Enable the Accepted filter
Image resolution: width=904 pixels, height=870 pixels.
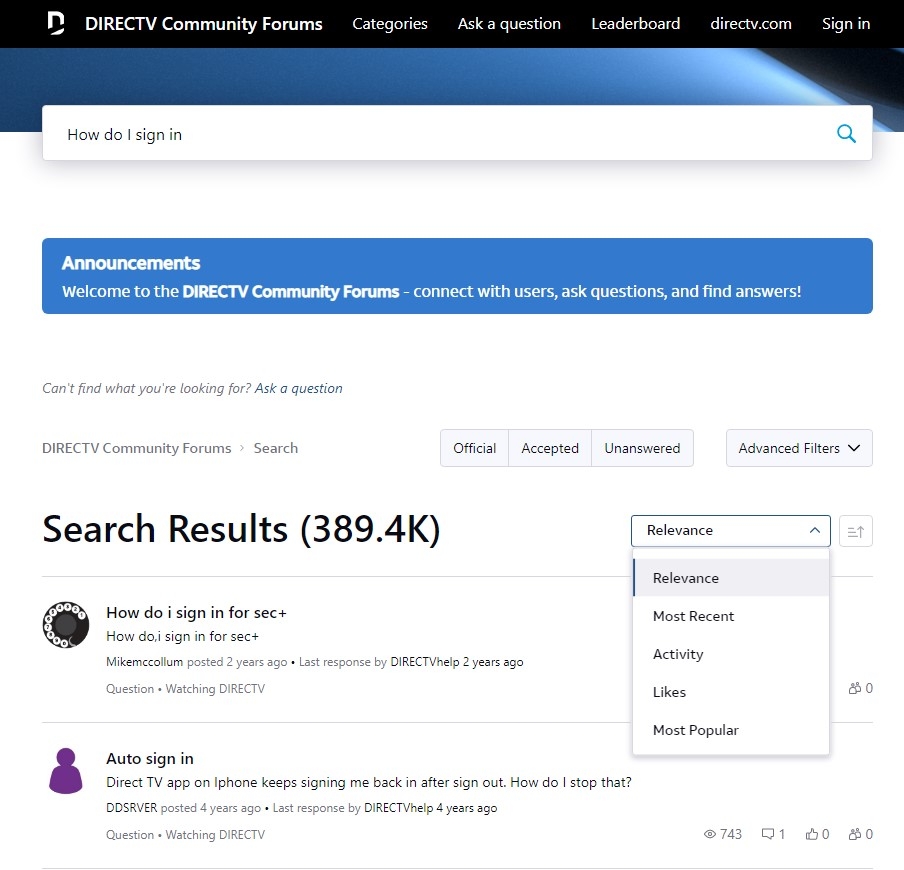(550, 448)
